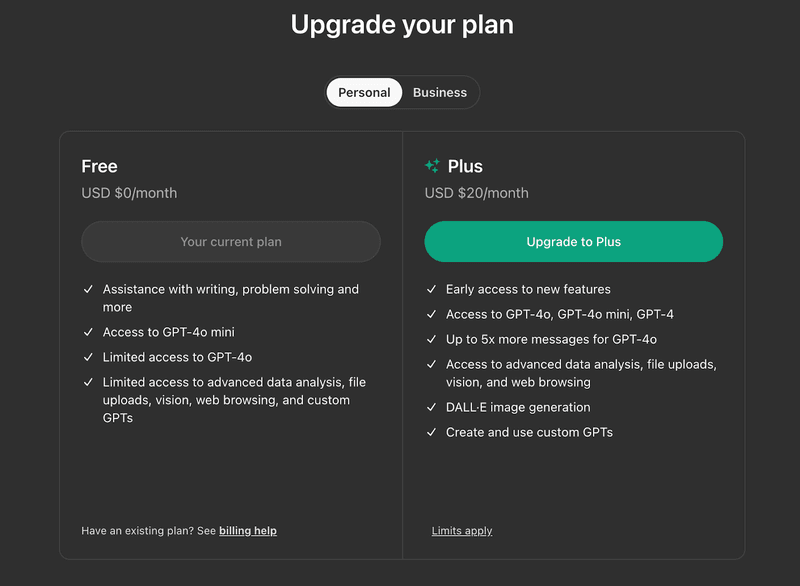Click the checkmark next to DALL·E image generation
Viewport: 800px width, 586px height.
pyautogui.click(x=432, y=407)
